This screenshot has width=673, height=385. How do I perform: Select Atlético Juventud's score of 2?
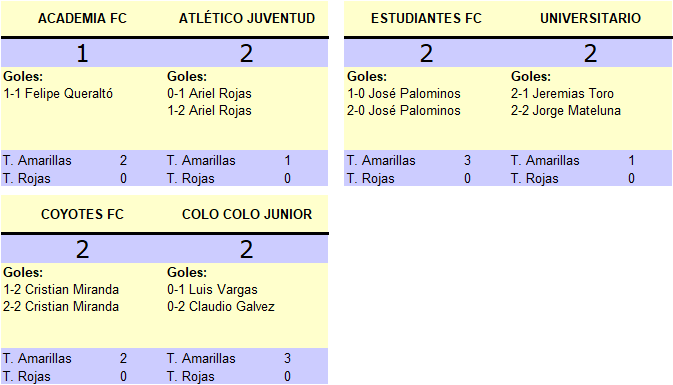[x=246, y=54]
